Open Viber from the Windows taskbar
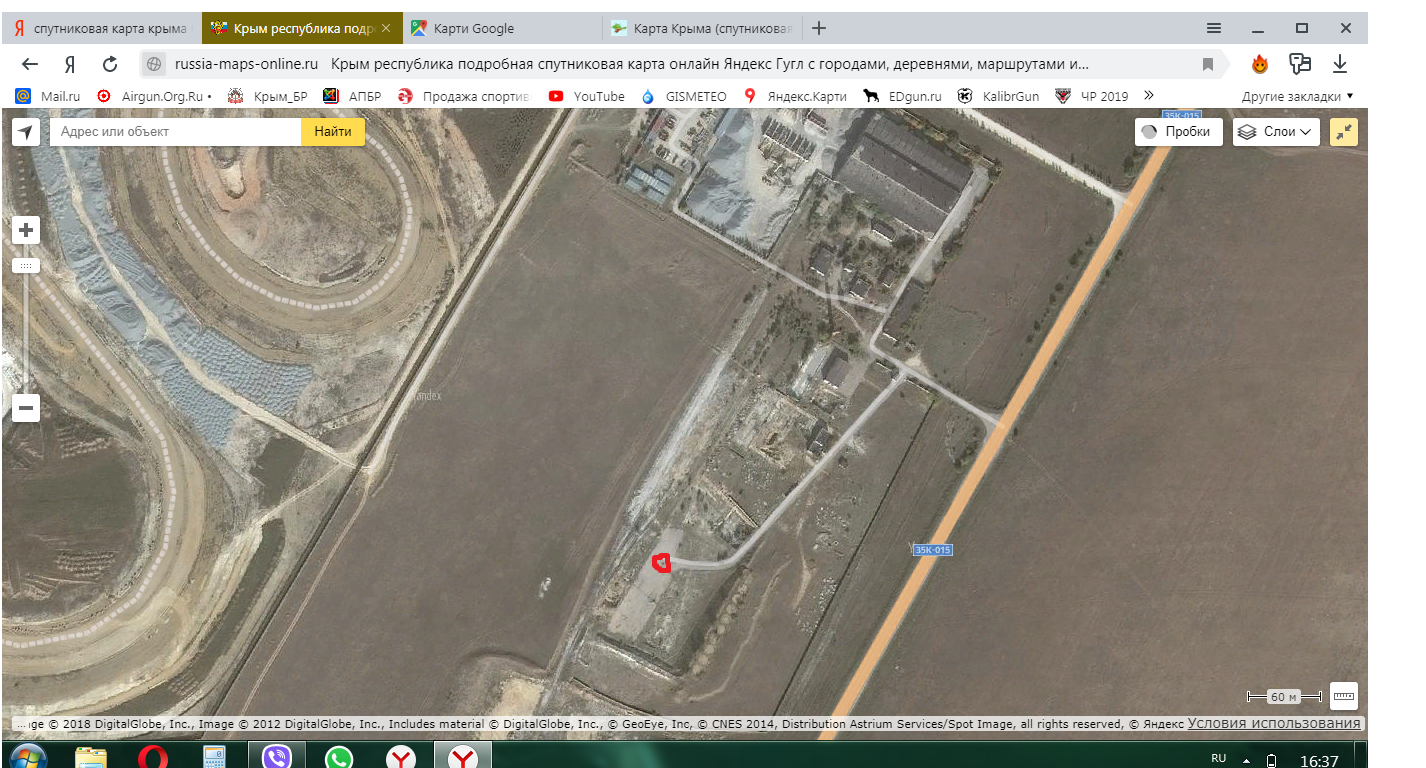Image resolution: width=1426 pixels, height=768 pixels. click(277, 758)
